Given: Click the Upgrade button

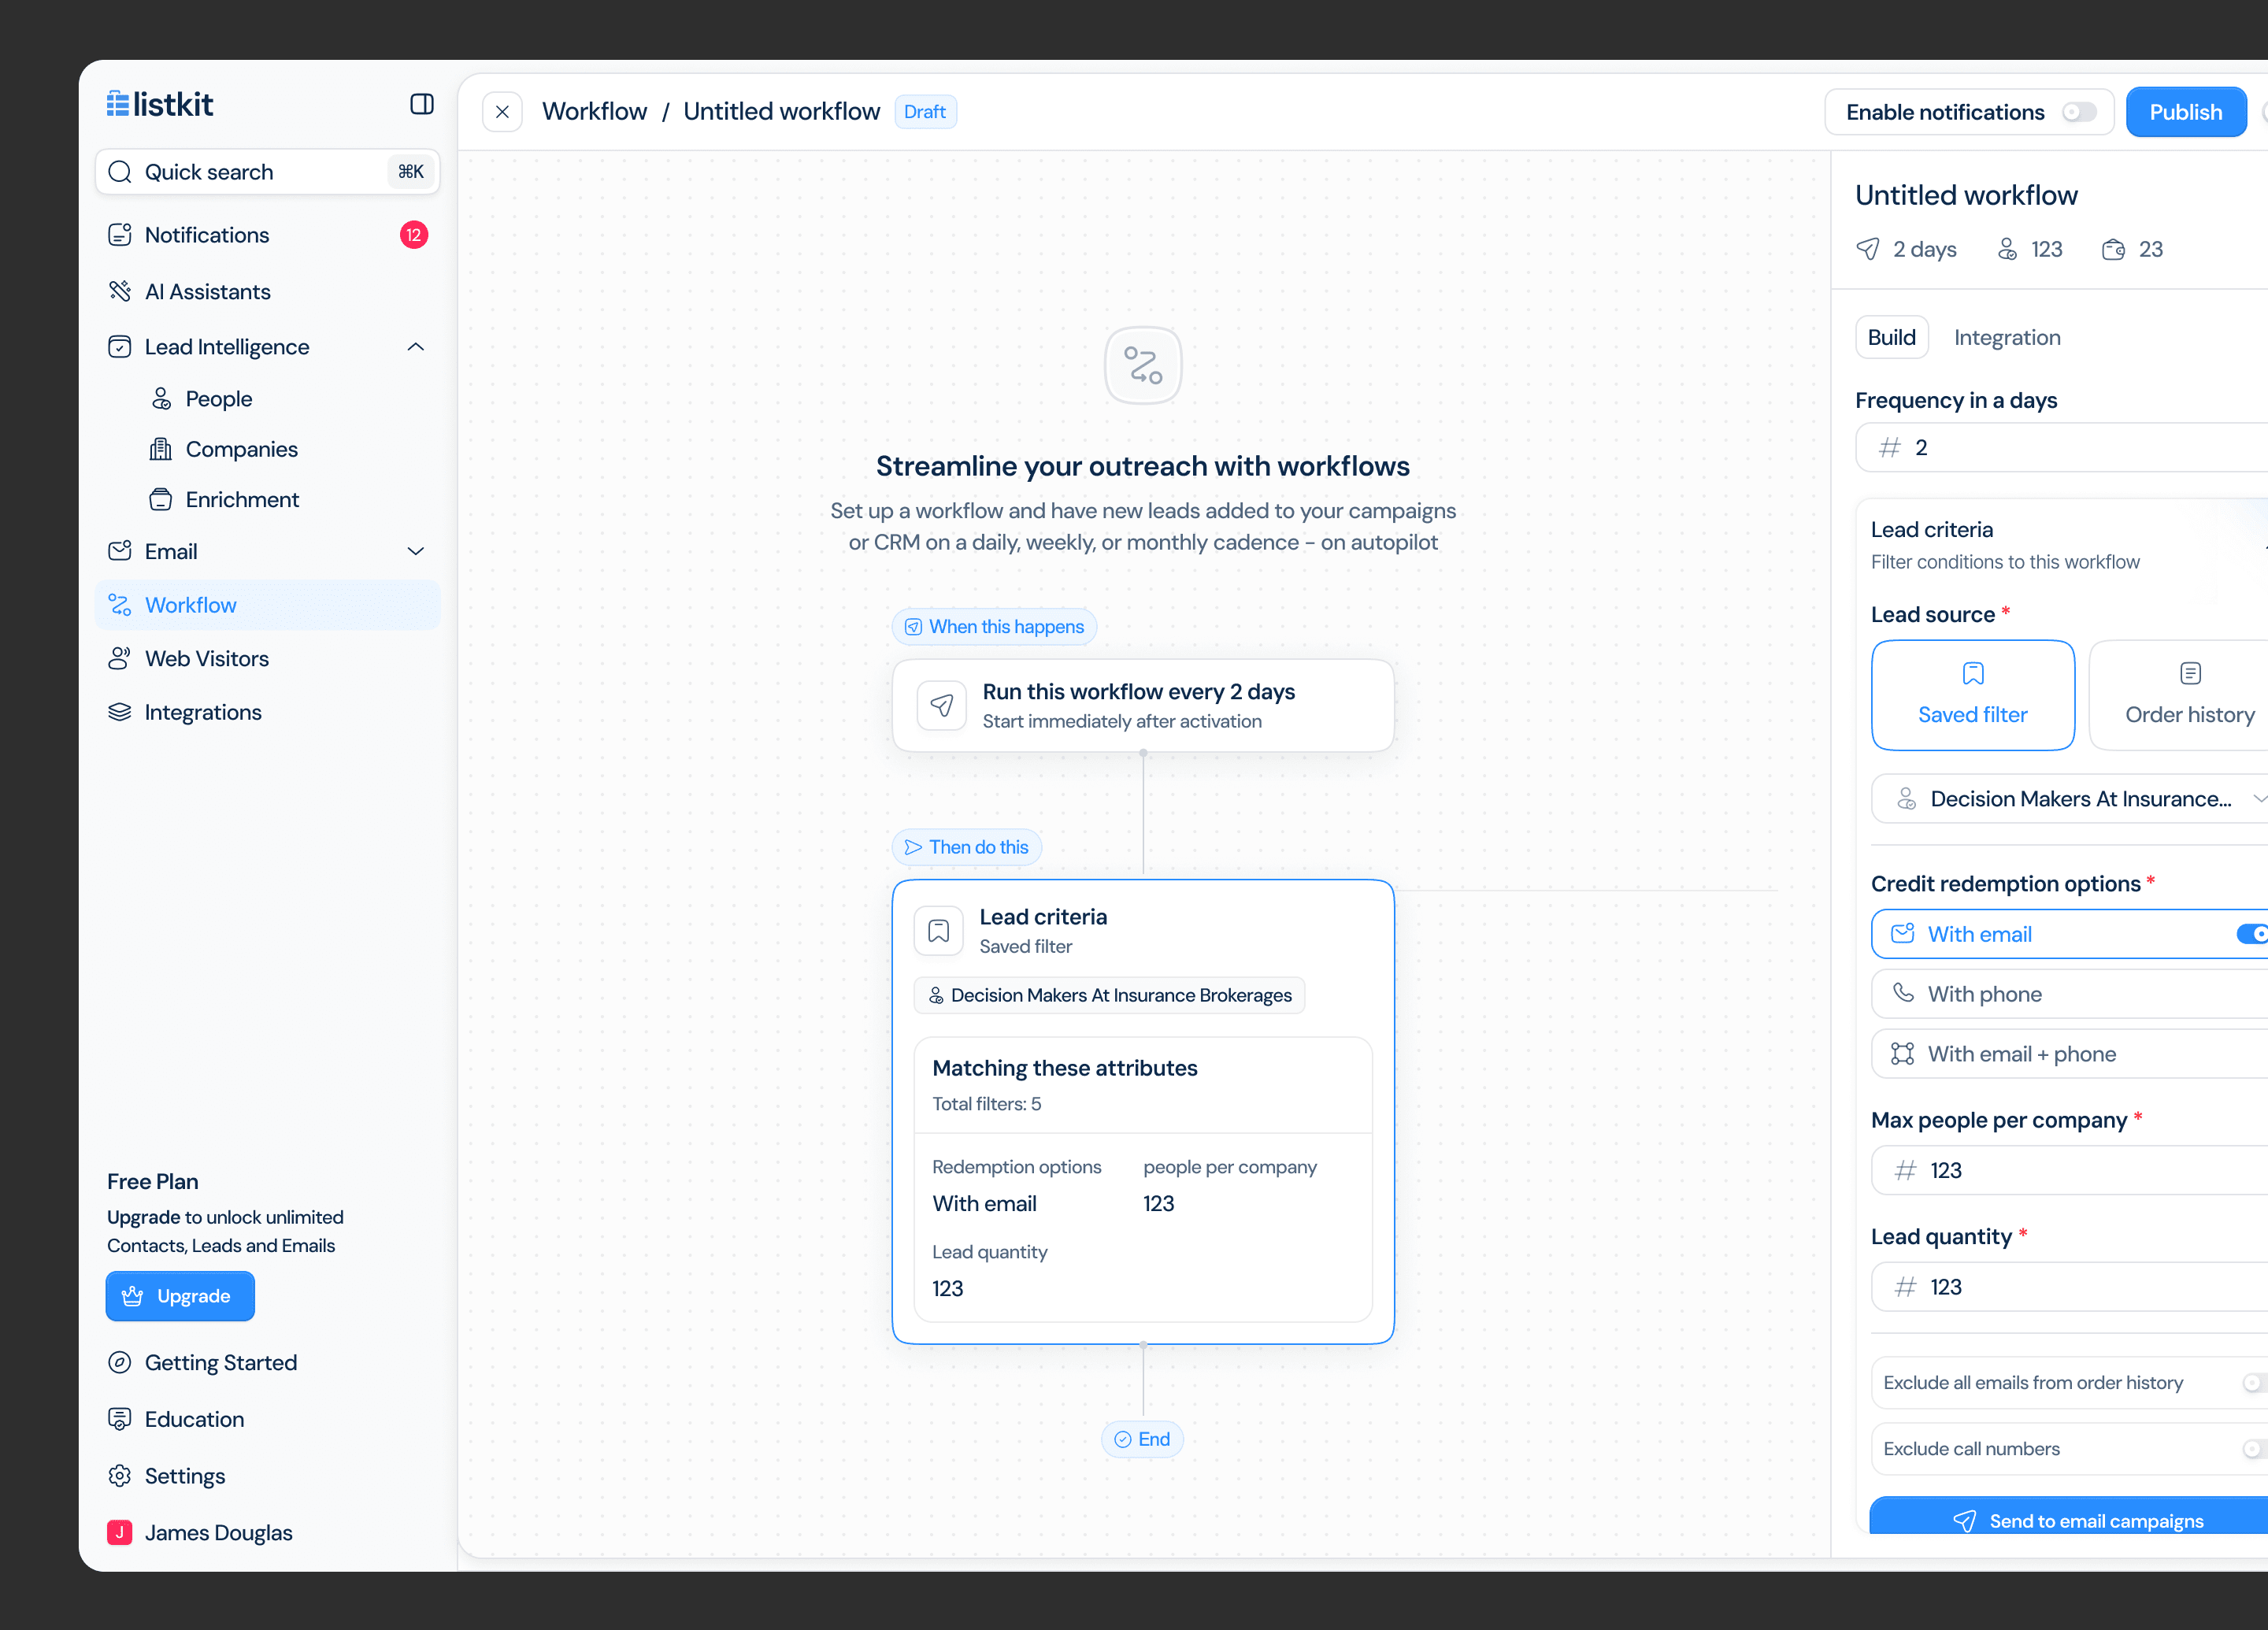Looking at the screenshot, I should point(180,1296).
